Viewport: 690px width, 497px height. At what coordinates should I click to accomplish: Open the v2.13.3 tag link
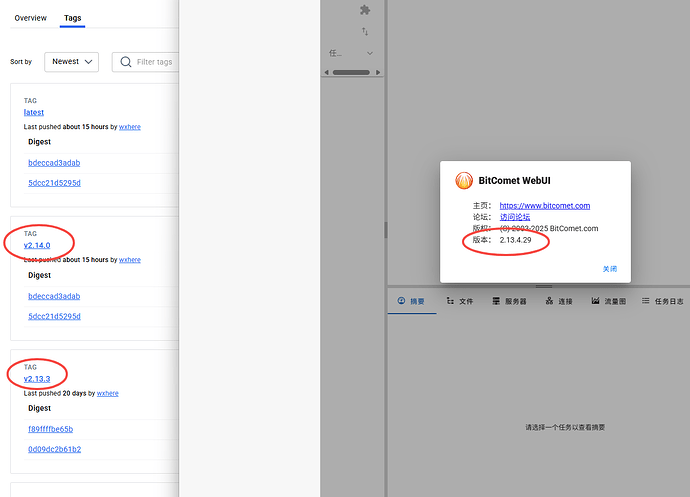[37, 379]
